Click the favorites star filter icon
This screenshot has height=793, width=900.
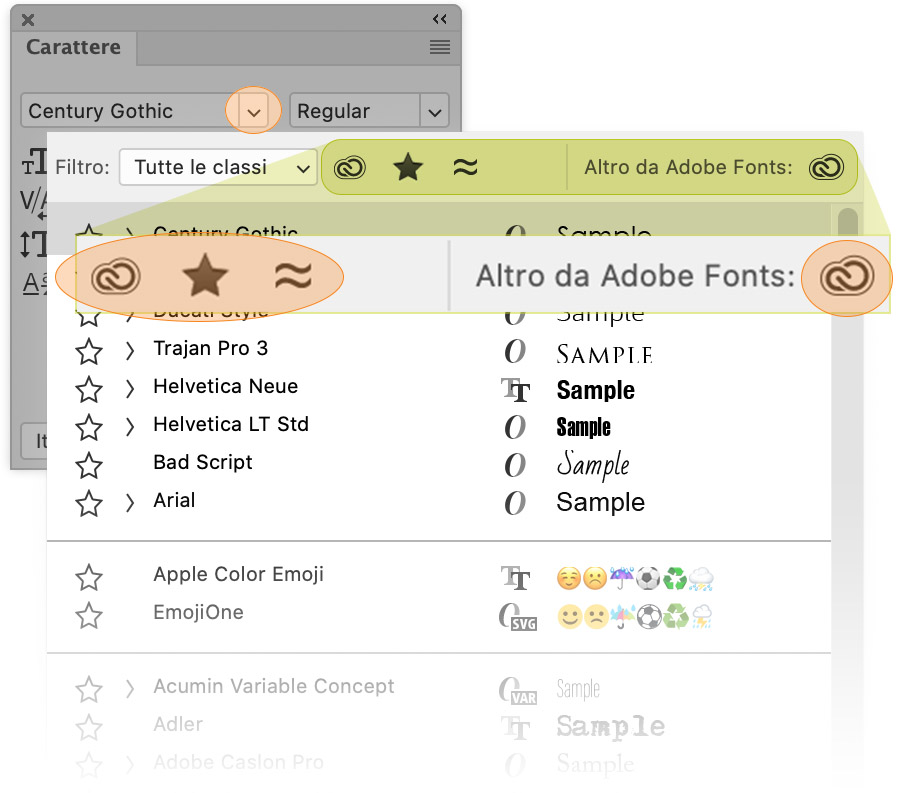[x=406, y=168]
